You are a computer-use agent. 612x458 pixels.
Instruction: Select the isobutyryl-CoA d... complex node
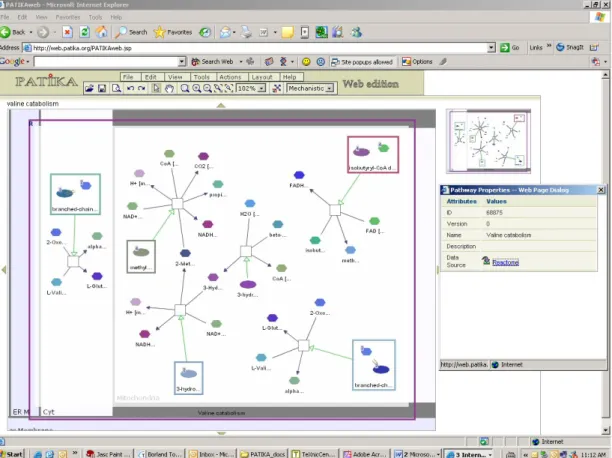point(373,155)
